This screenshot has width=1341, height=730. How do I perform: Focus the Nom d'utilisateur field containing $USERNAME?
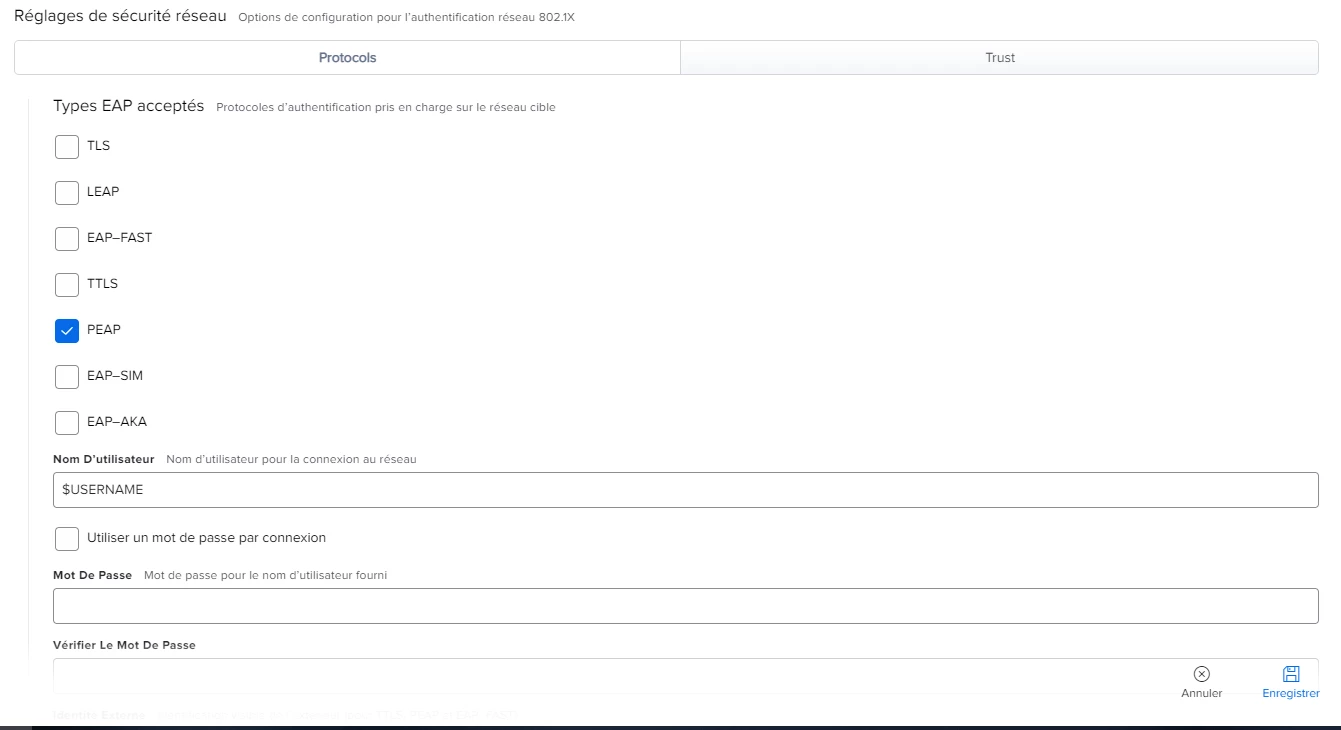[686, 490]
